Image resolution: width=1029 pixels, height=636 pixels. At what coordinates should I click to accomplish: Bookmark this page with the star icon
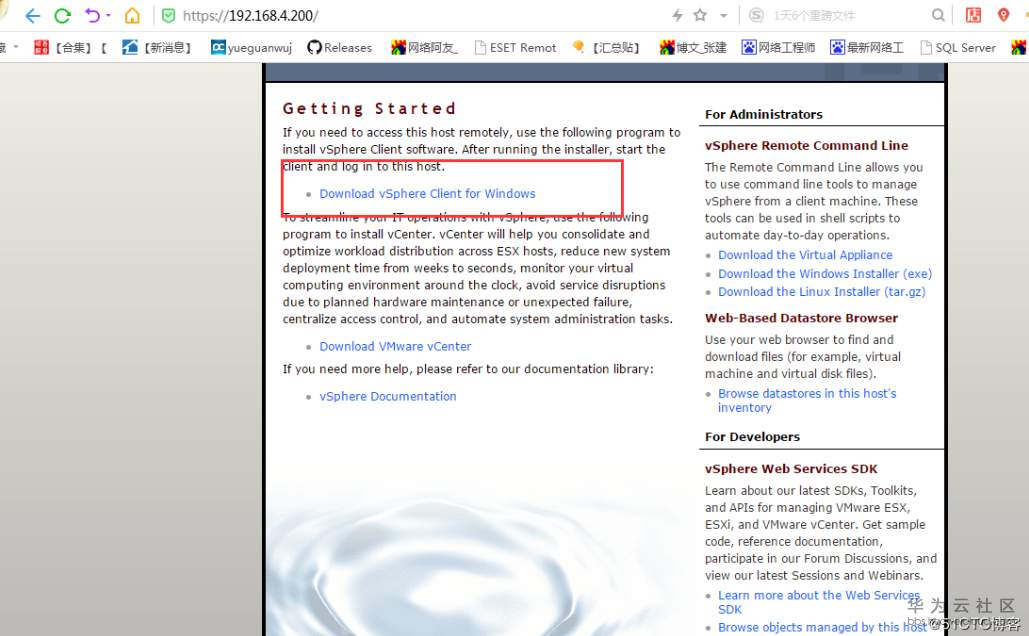tap(700, 14)
